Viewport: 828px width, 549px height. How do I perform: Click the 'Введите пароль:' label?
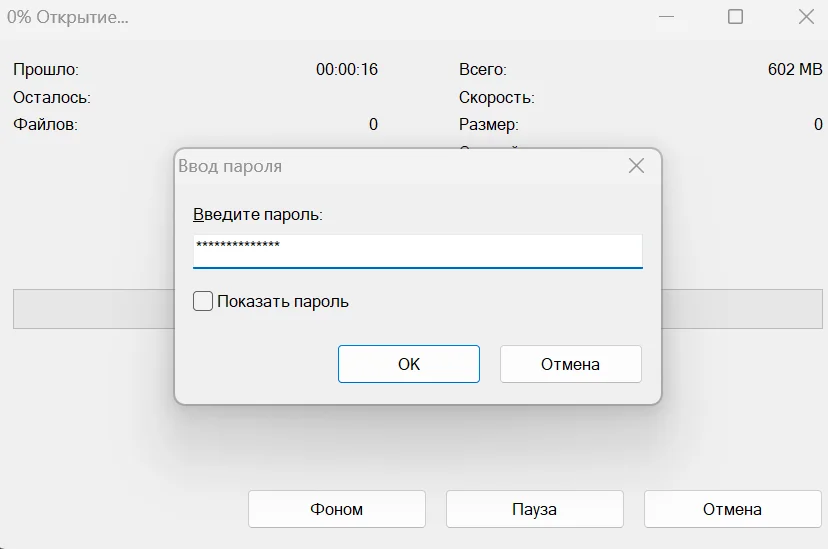258,214
